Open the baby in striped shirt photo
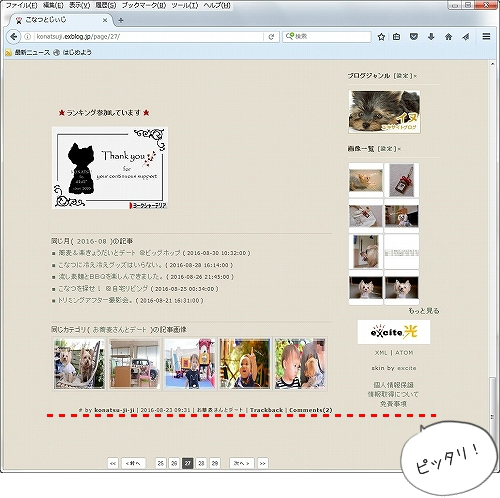 click(x=300, y=364)
